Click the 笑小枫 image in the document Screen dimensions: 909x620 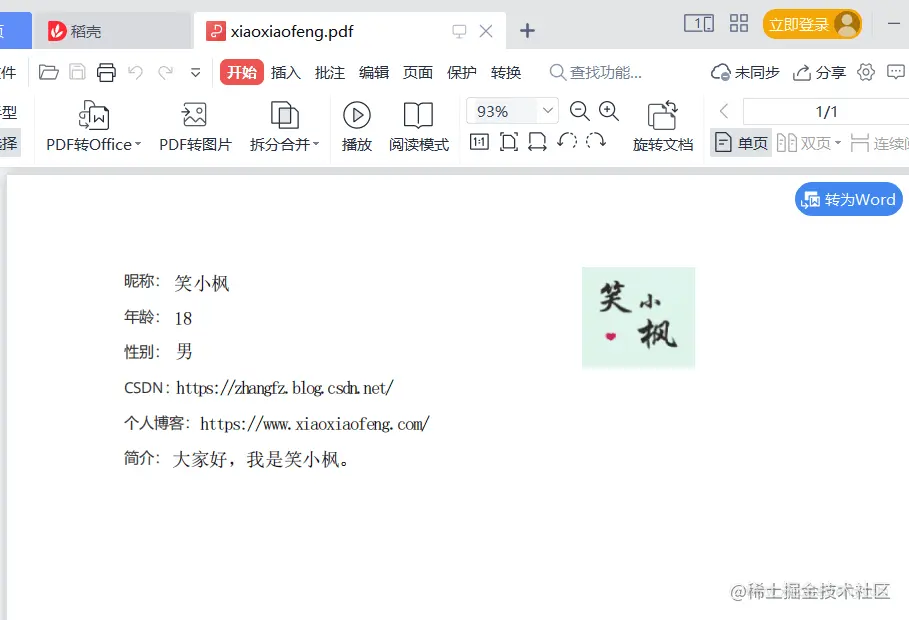pos(638,317)
